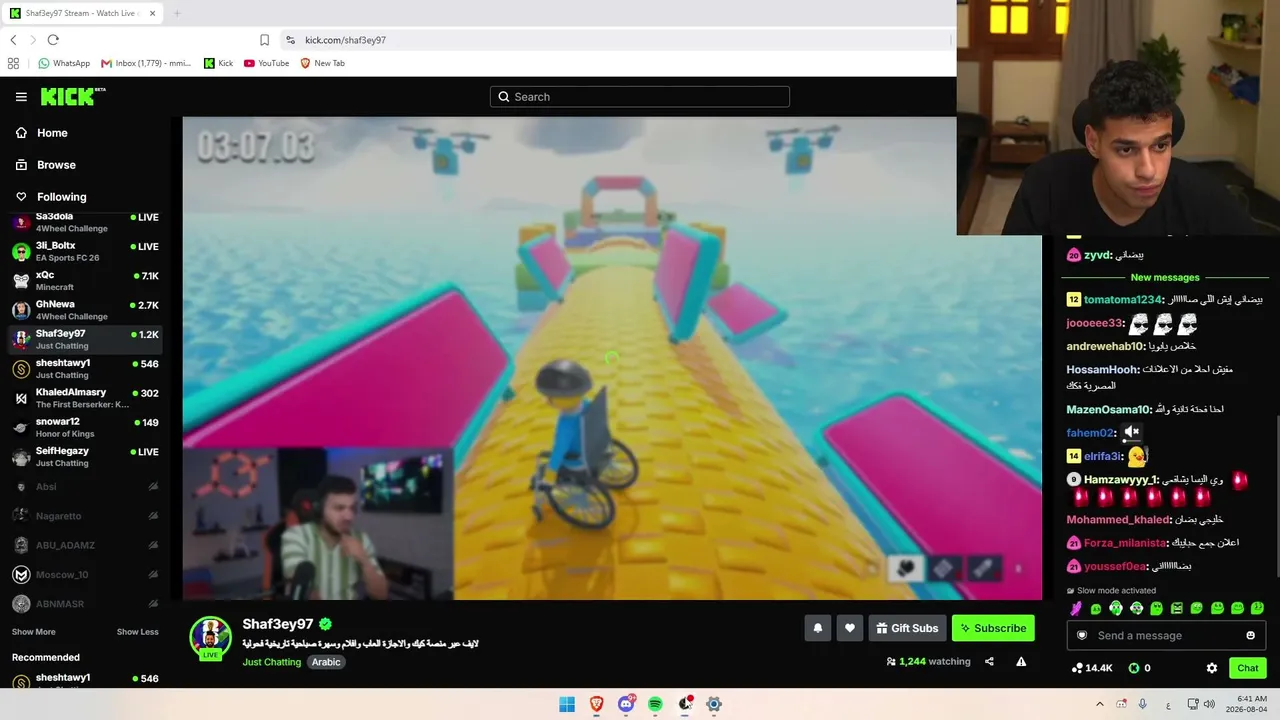Select the purple emote in quick emote bar
The image size is (1280, 720).
(x=1076, y=608)
